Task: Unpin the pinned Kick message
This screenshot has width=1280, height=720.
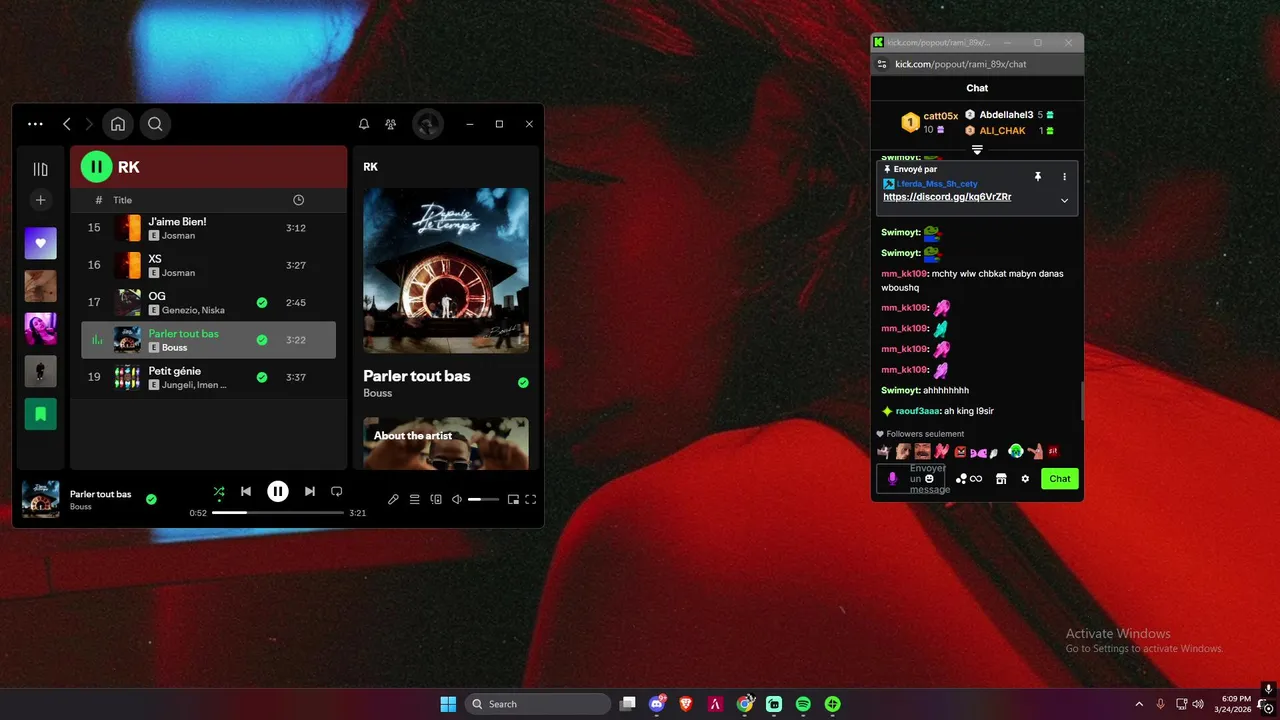Action: point(1038,176)
